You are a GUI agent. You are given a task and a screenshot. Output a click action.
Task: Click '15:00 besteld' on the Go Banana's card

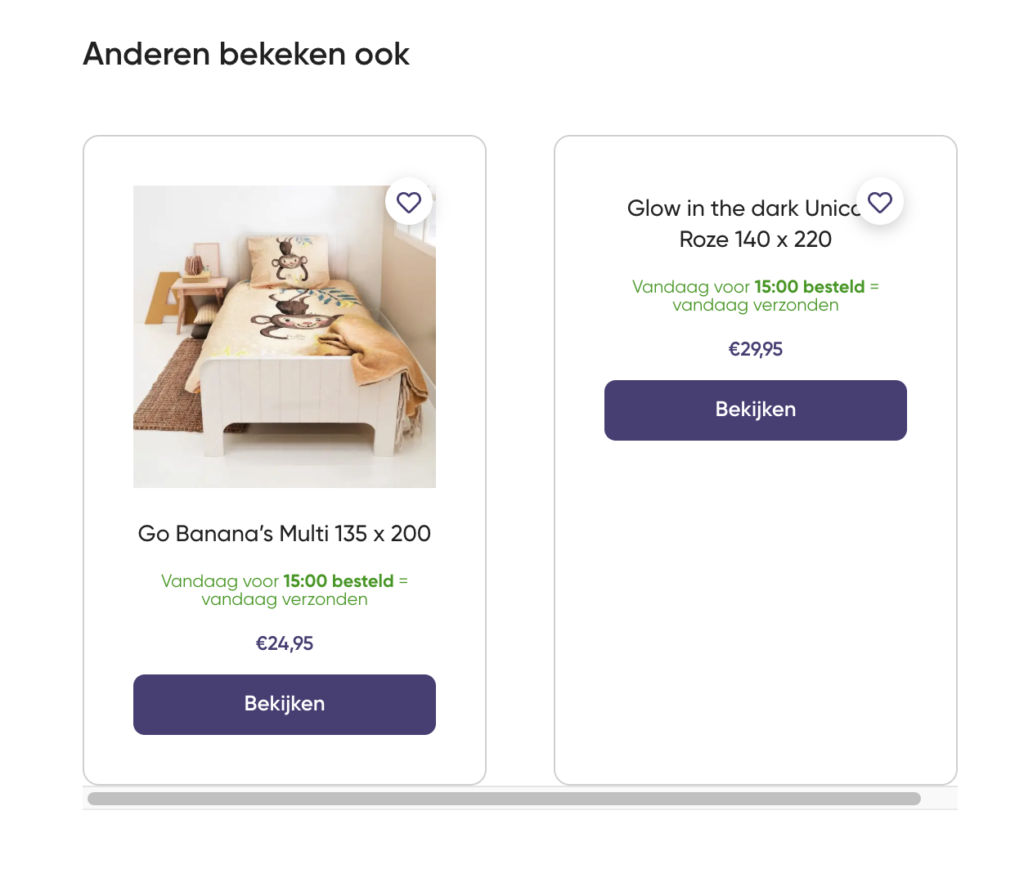(x=338, y=581)
